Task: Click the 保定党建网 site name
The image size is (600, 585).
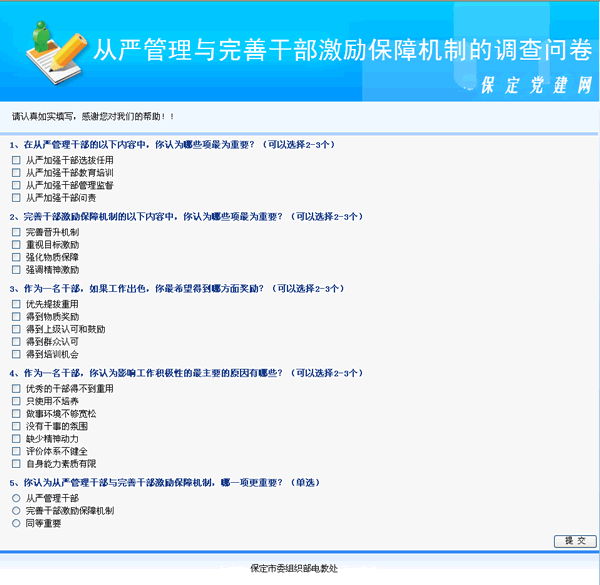Action: [x=536, y=85]
